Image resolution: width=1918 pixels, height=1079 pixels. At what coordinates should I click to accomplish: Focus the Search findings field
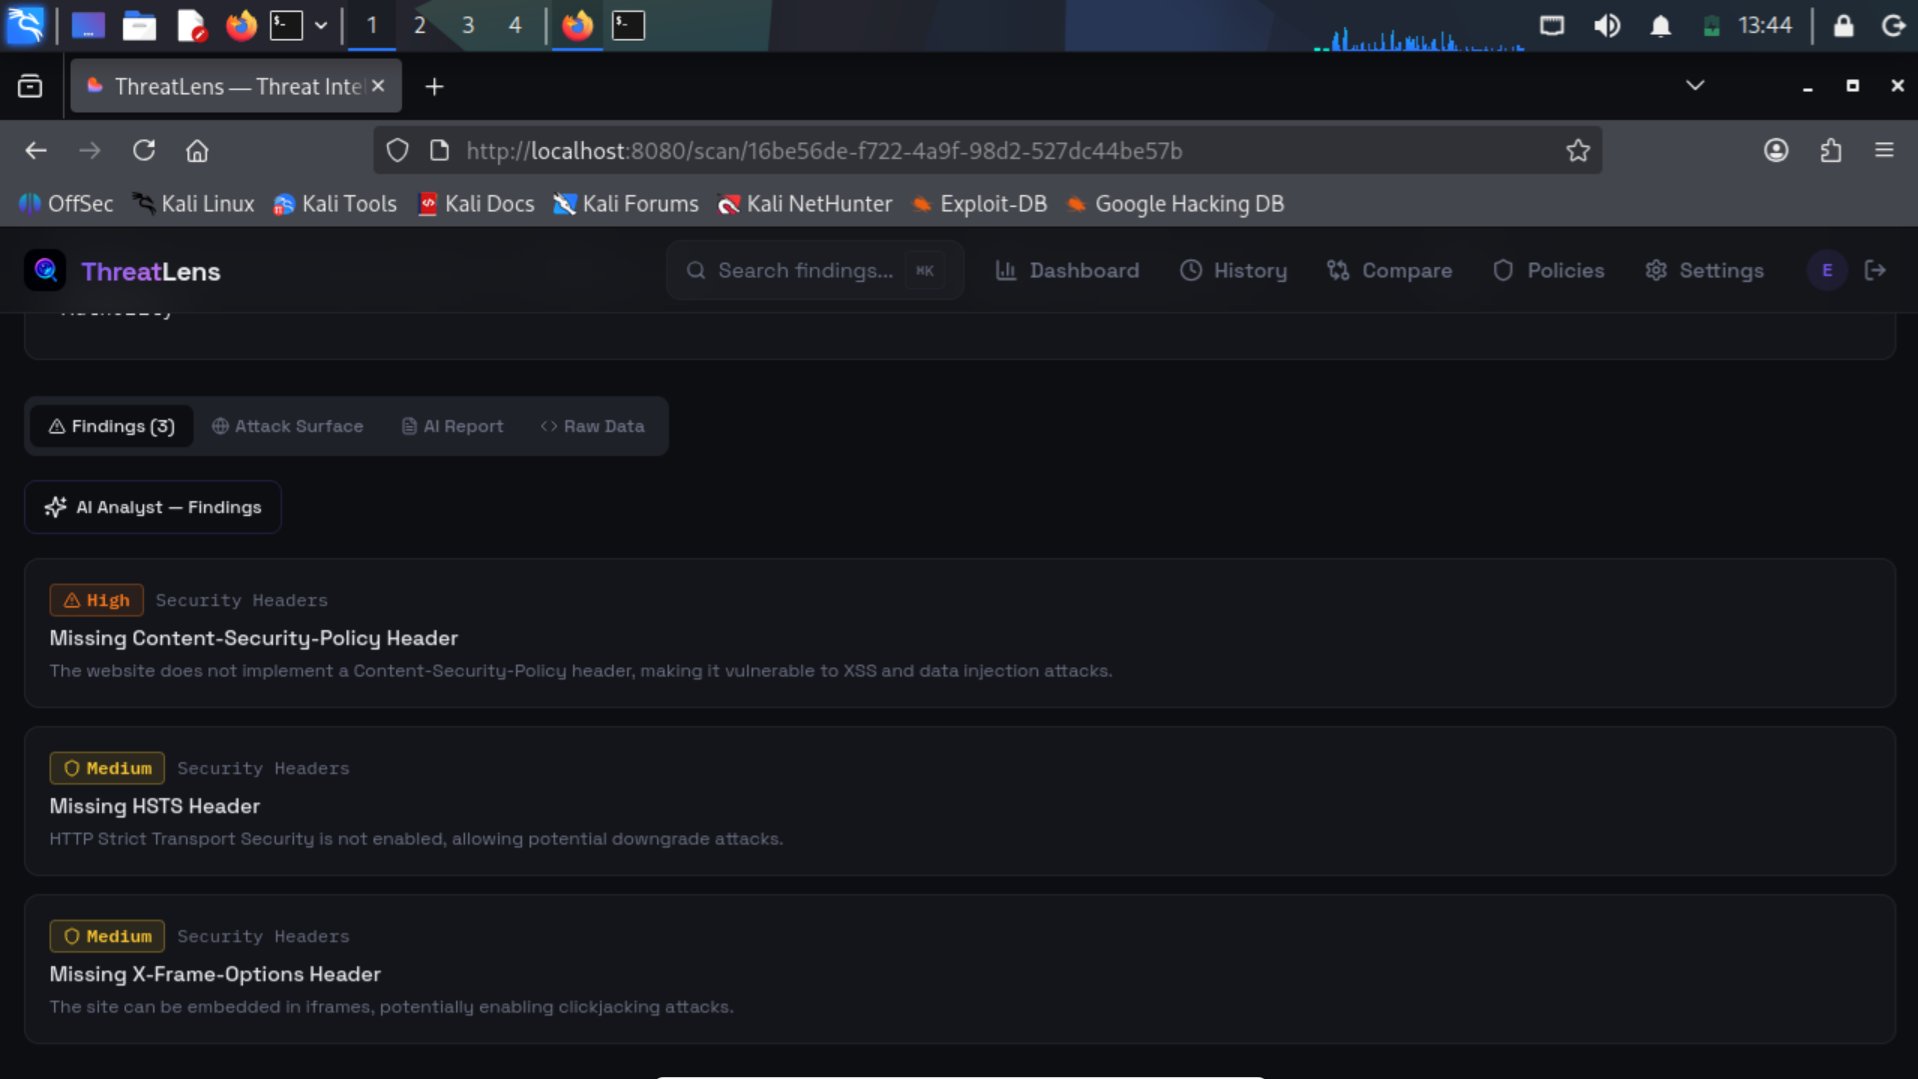pos(814,270)
